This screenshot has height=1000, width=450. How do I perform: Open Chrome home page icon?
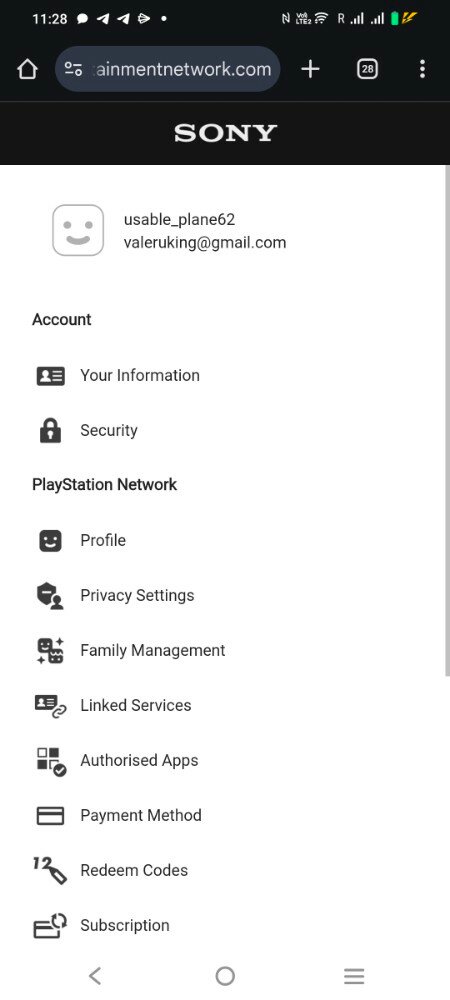[27, 69]
